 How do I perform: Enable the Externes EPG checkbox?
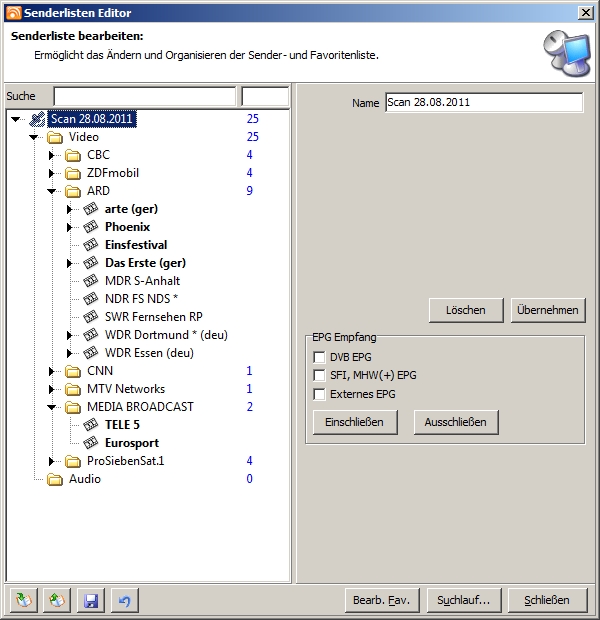click(319, 394)
